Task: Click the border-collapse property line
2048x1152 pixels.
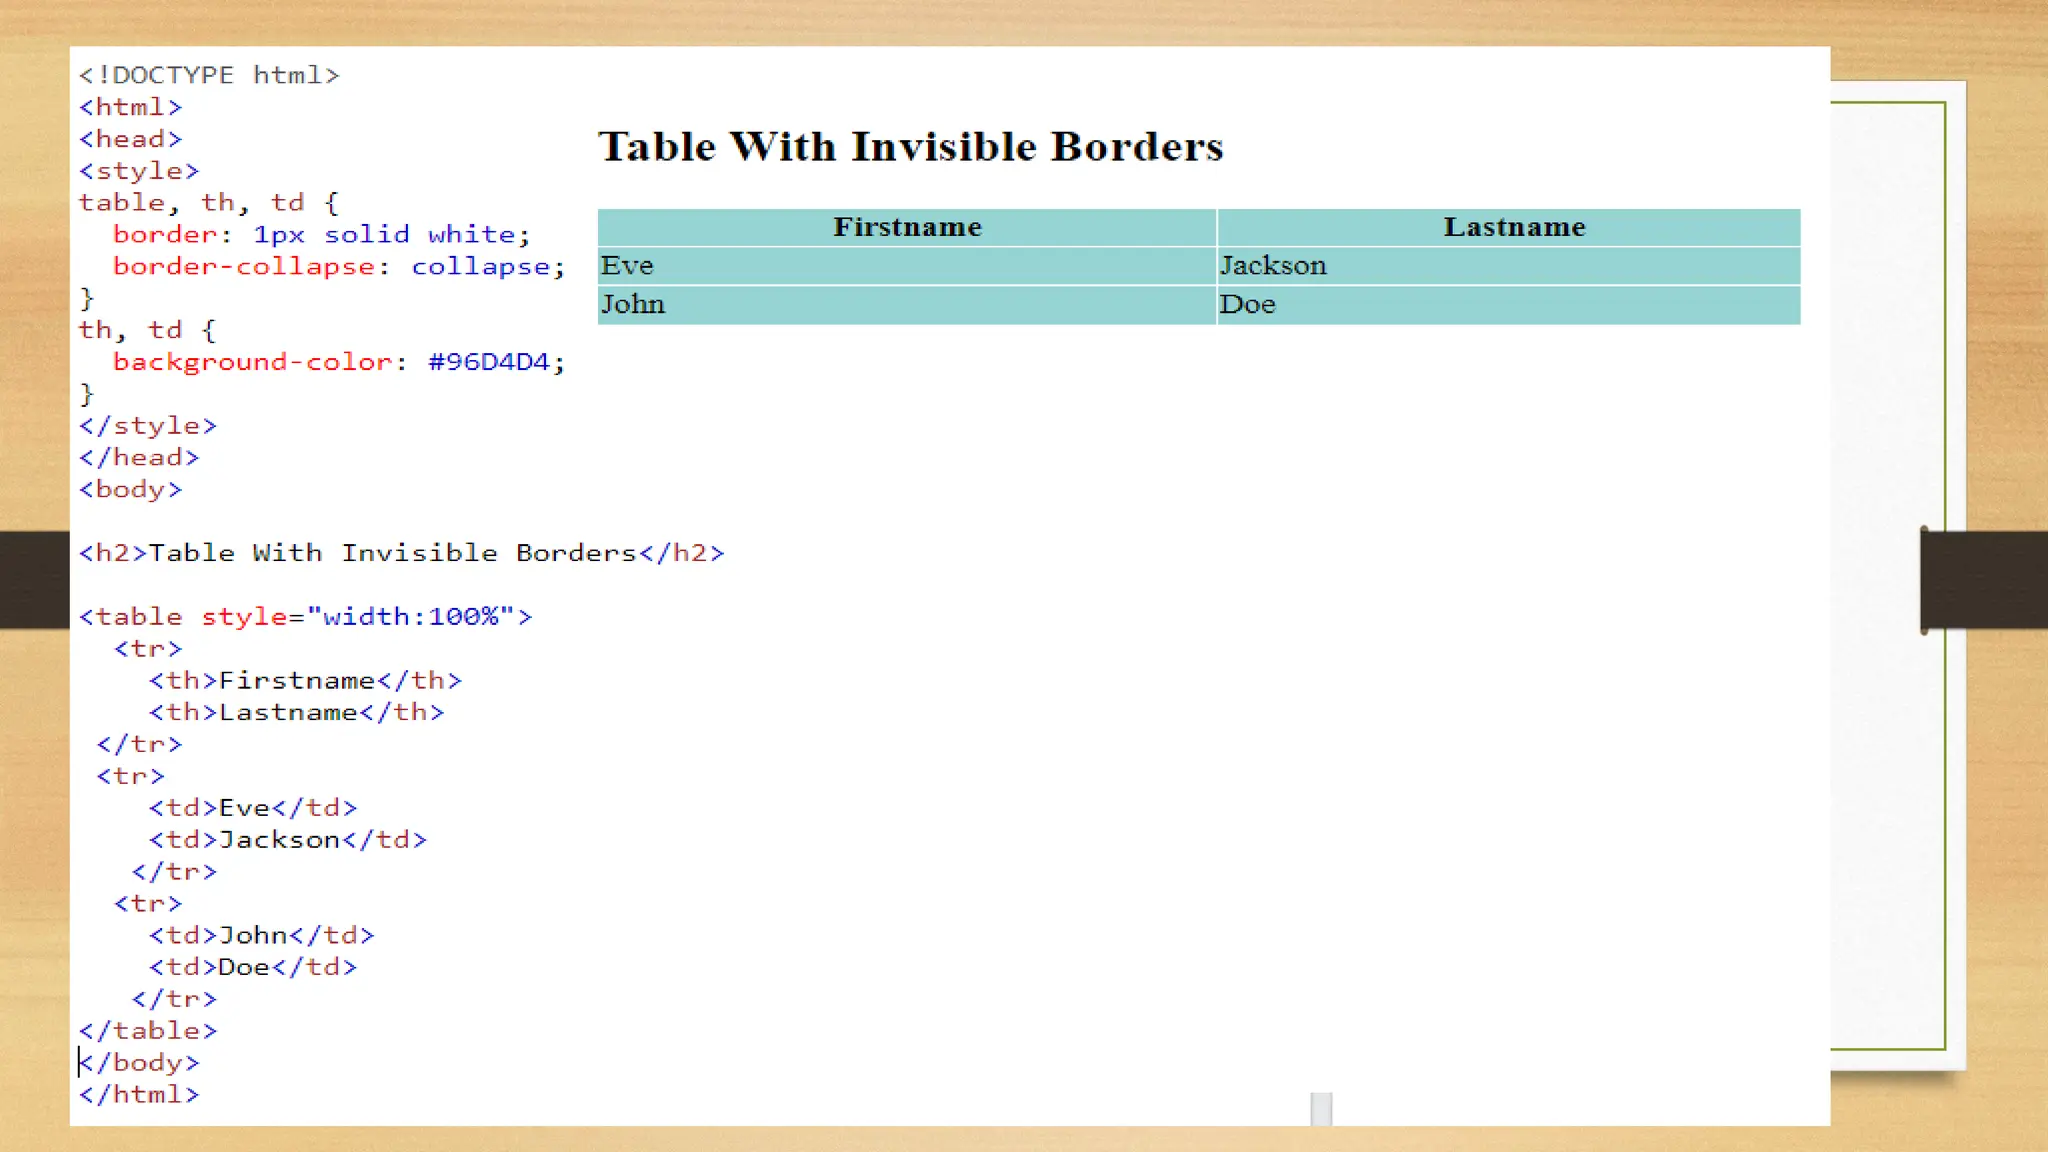Action: coord(338,267)
